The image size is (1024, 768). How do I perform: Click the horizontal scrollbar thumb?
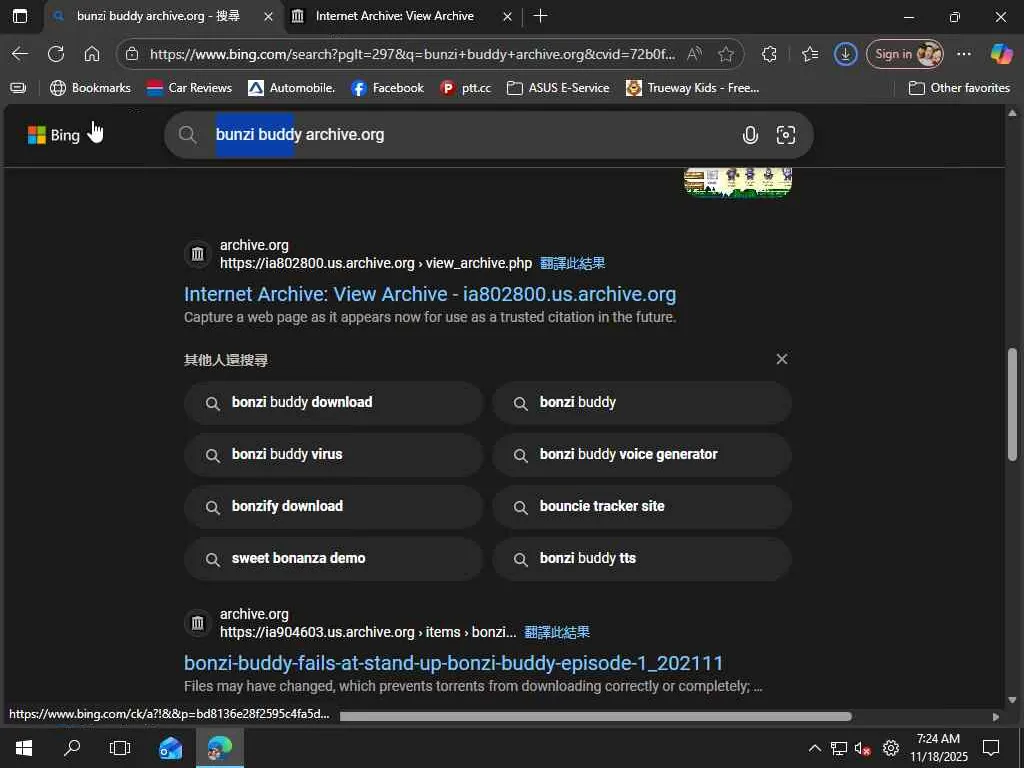[596, 716]
